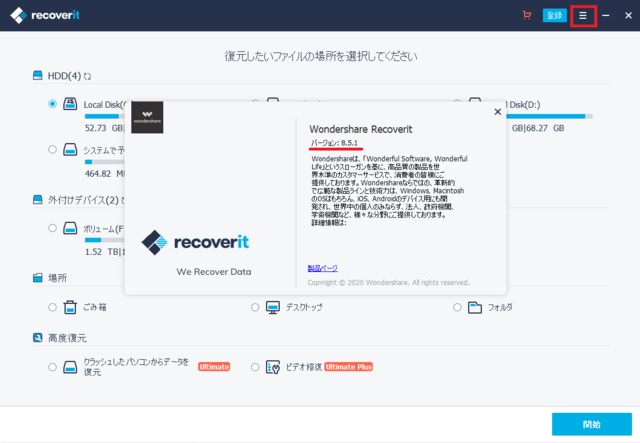The width and height of the screenshot is (640, 443).
Task: Click the Copyright 2020 Wondershare text
Action: pyautogui.click(x=389, y=283)
